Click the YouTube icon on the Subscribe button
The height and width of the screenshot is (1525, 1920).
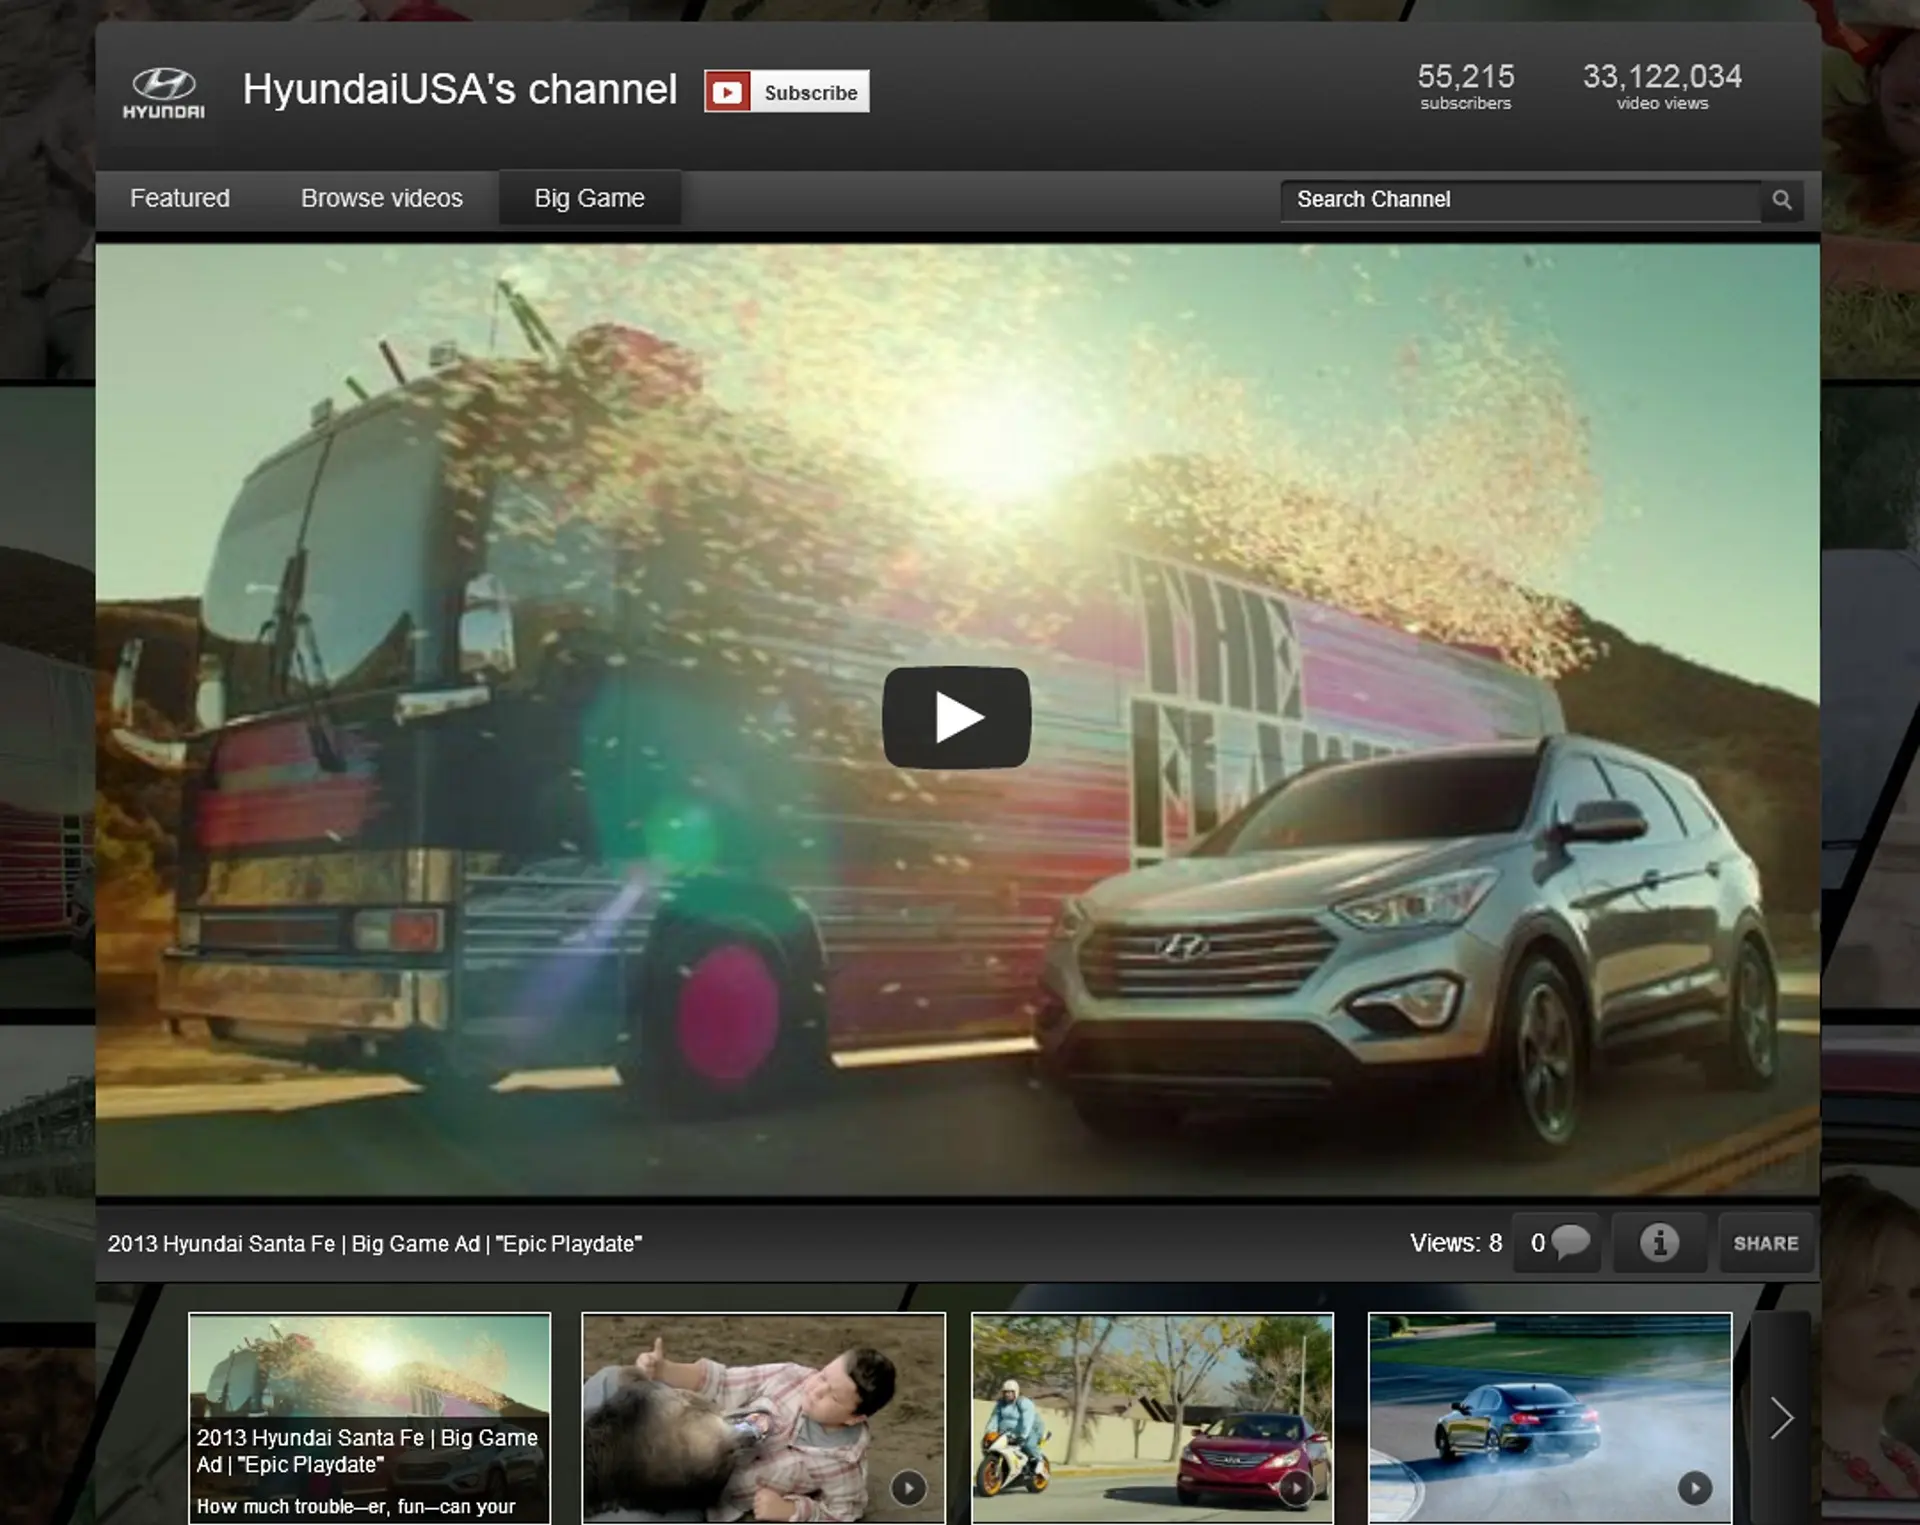pyautogui.click(x=729, y=91)
